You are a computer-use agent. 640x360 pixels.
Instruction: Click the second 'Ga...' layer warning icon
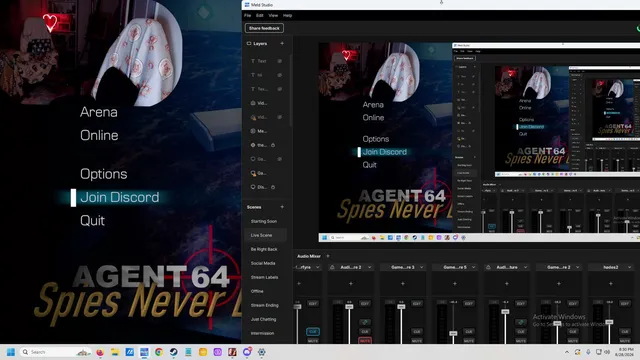click(253, 173)
